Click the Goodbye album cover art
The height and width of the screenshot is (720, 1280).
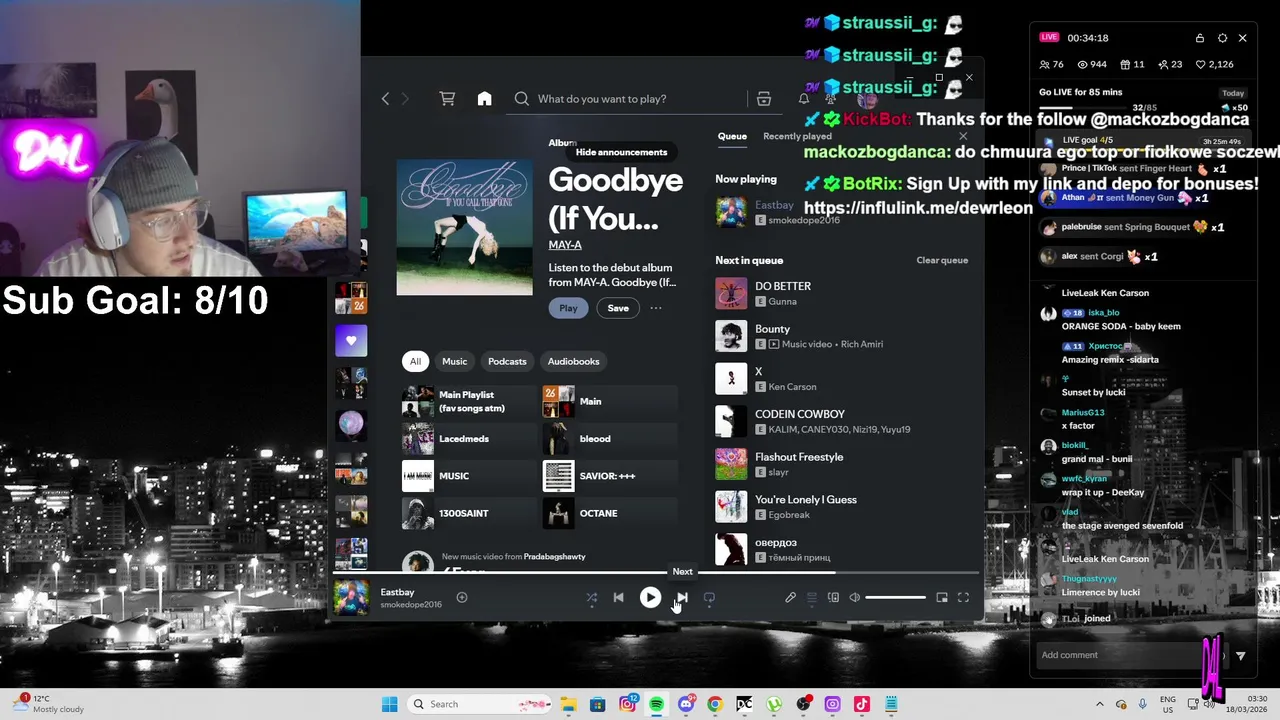coord(465,227)
